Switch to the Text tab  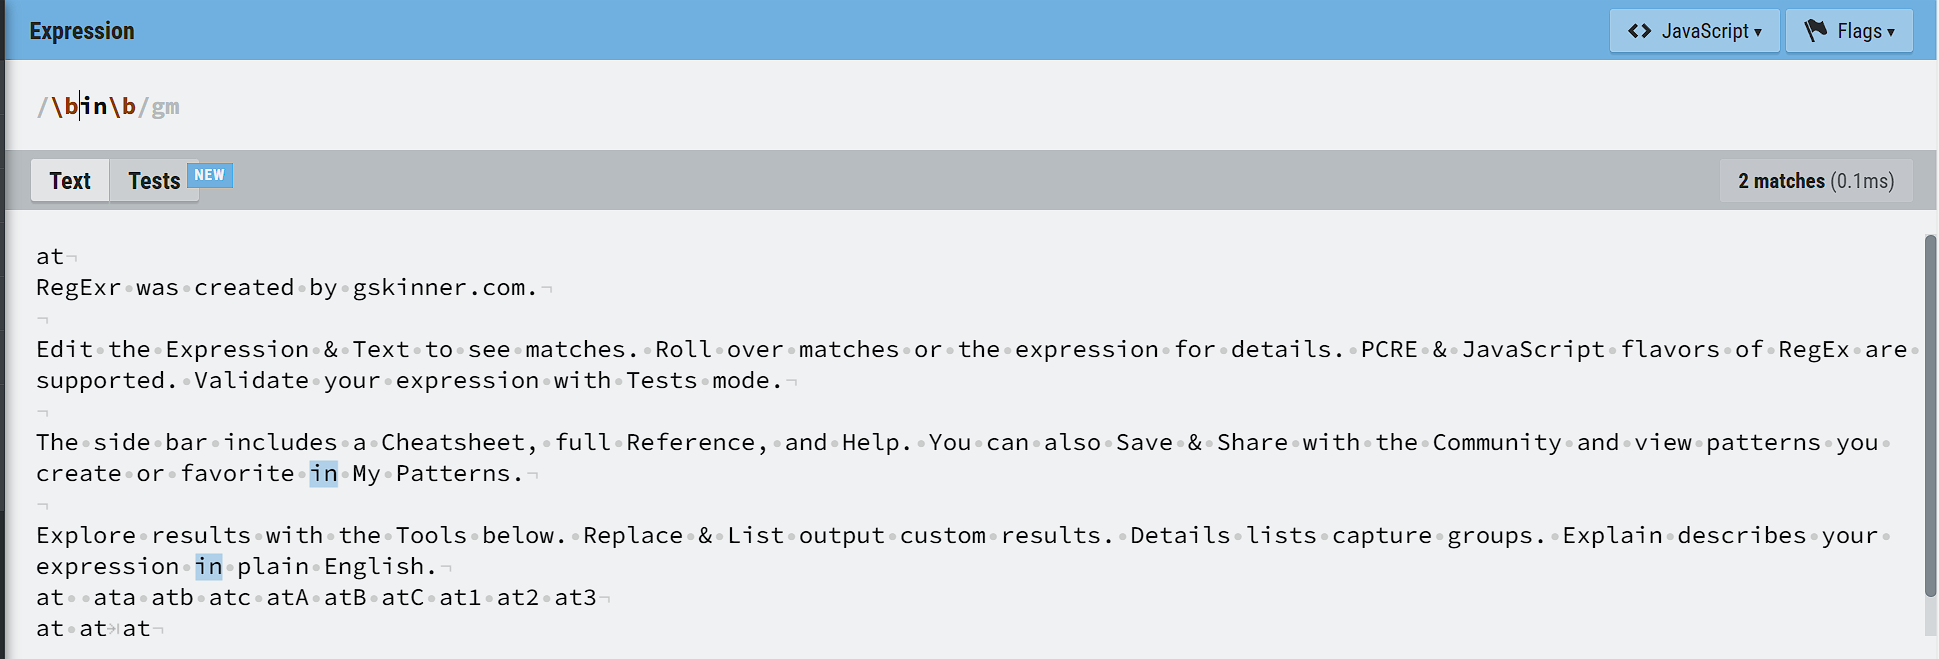coord(70,181)
